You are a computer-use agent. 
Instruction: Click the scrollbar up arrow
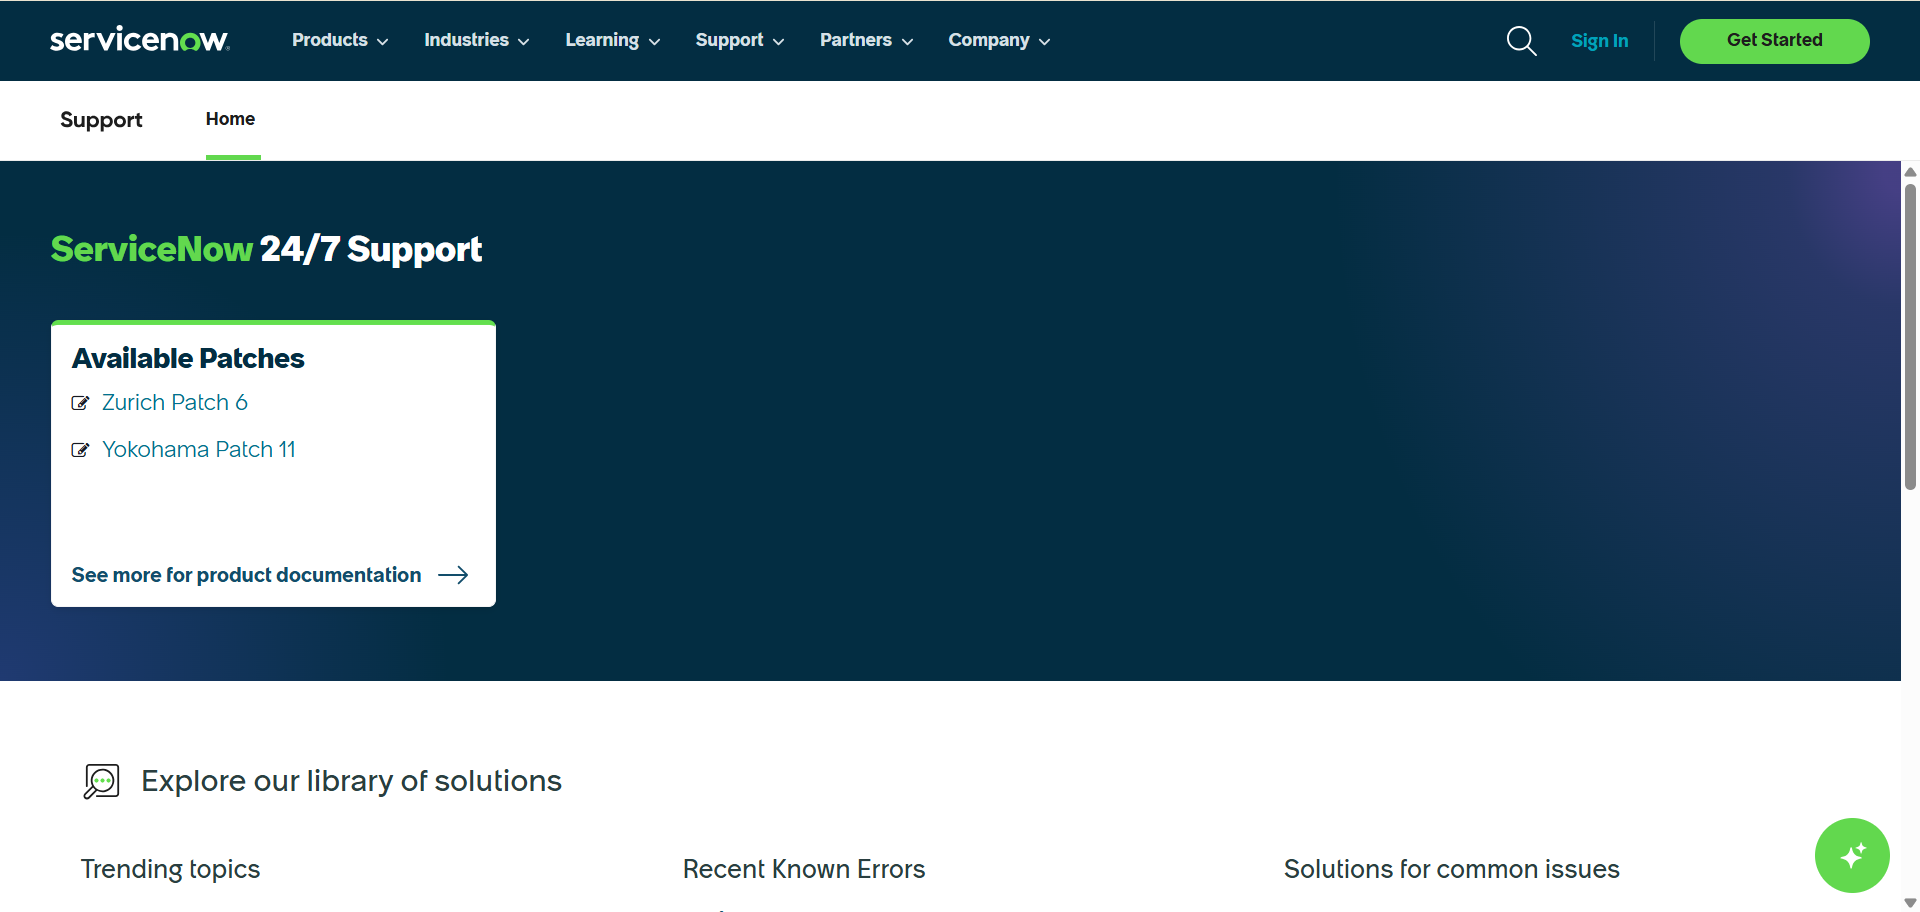(1910, 171)
